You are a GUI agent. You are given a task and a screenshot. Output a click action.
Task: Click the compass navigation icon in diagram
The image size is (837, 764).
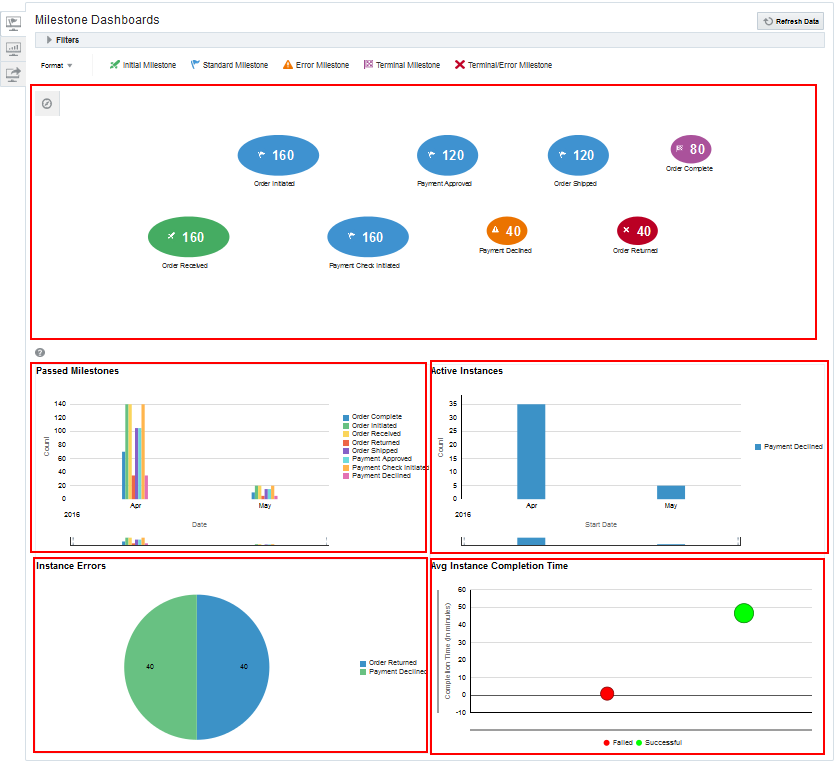[x=47, y=104]
